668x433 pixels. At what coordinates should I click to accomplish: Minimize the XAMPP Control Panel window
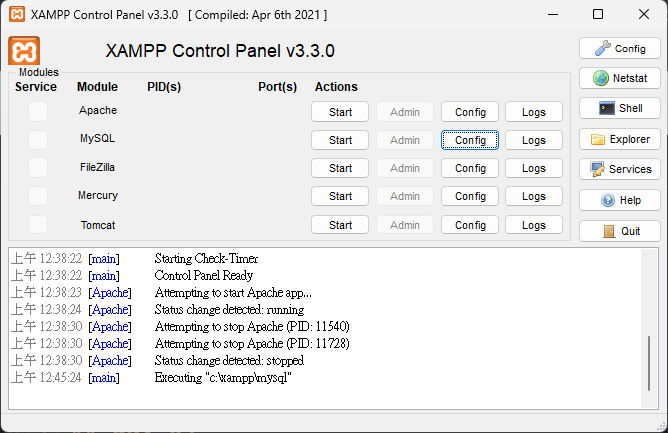point(553,14)
